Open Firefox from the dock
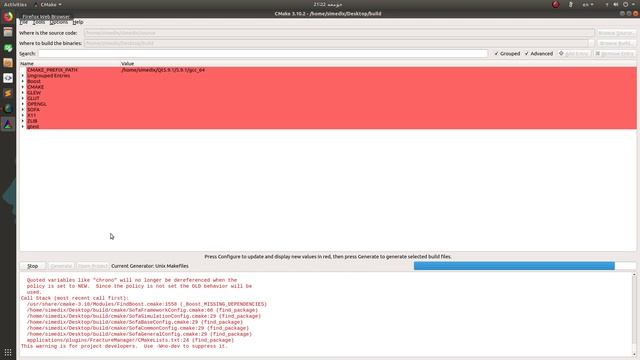 point(8,18)
